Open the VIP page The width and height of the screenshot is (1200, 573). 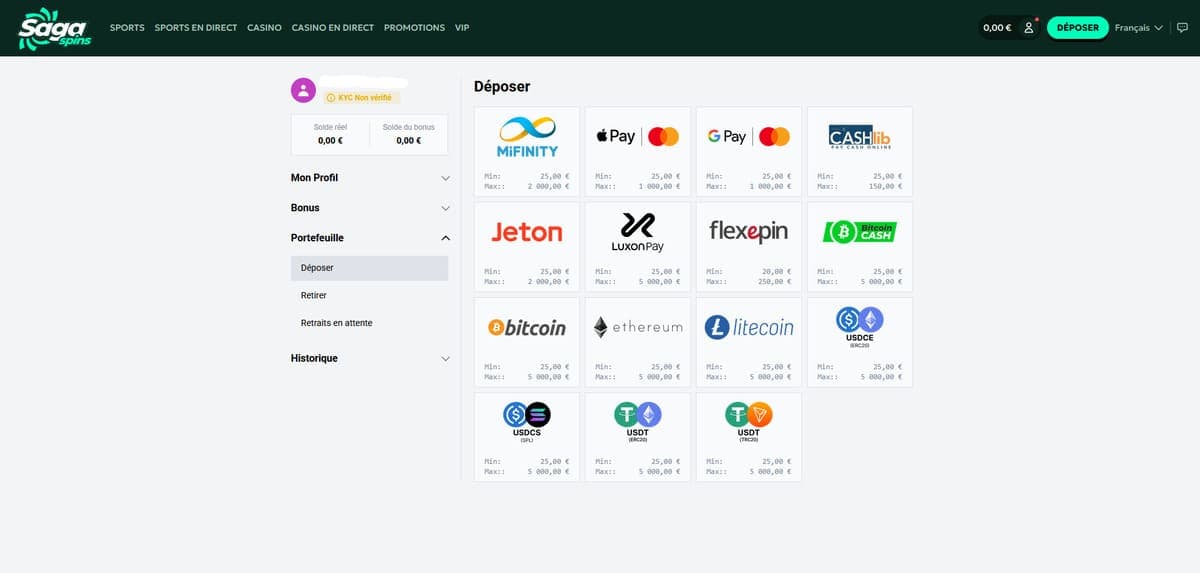tap(462, 28)
